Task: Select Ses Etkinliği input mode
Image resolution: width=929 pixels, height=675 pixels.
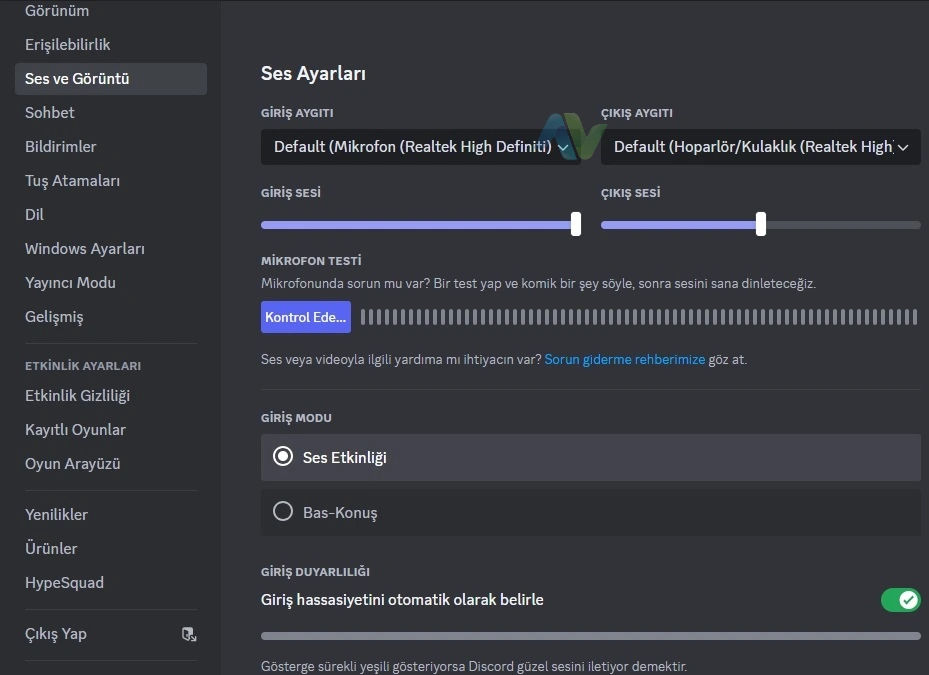Action: pos(591,458)
